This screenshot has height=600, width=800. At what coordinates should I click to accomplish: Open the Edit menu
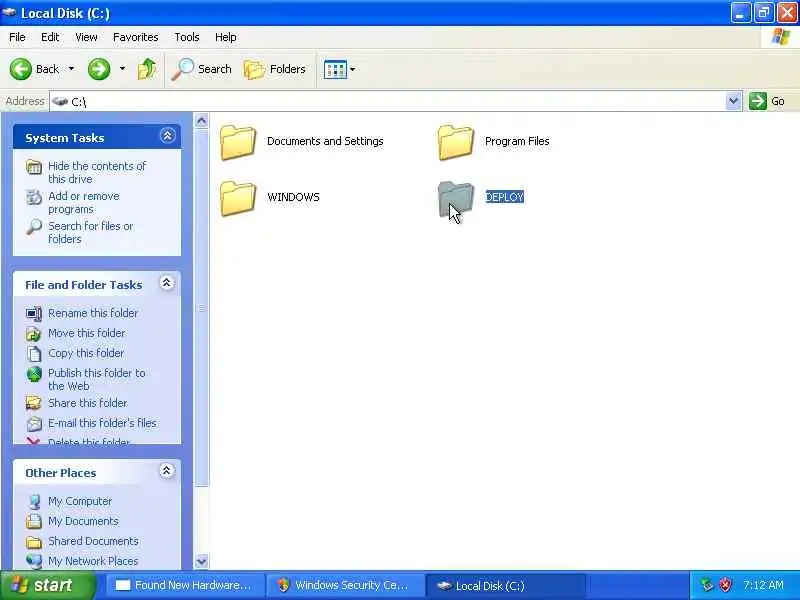[x=50, y=37]
